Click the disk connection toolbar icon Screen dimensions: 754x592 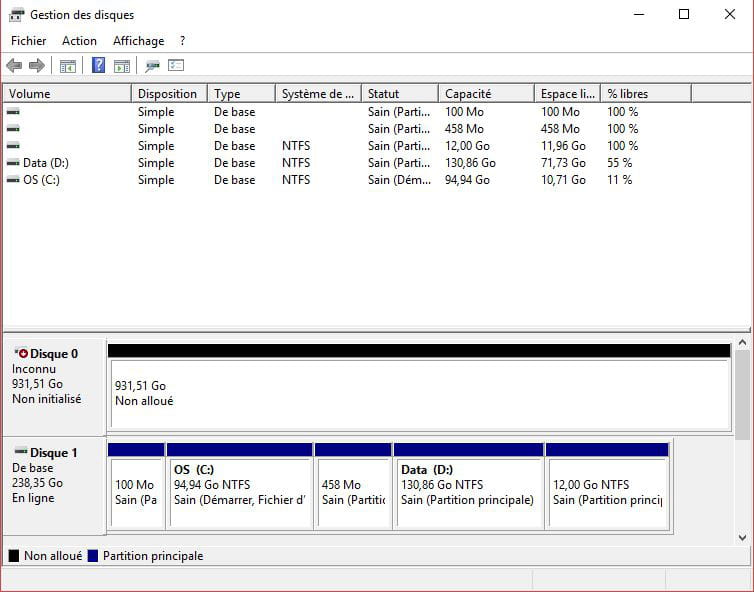pyautogui.click(x=152, y=66)
